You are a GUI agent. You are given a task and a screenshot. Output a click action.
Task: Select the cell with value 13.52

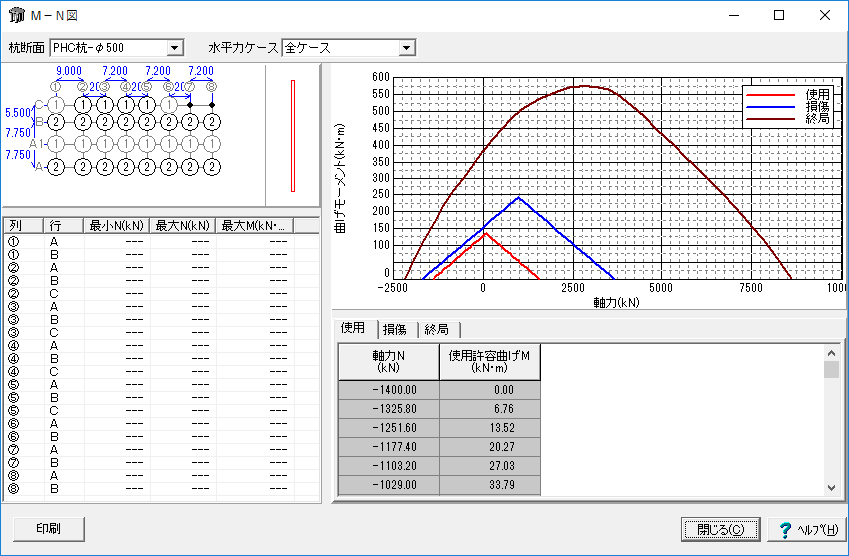pos(489,428)
